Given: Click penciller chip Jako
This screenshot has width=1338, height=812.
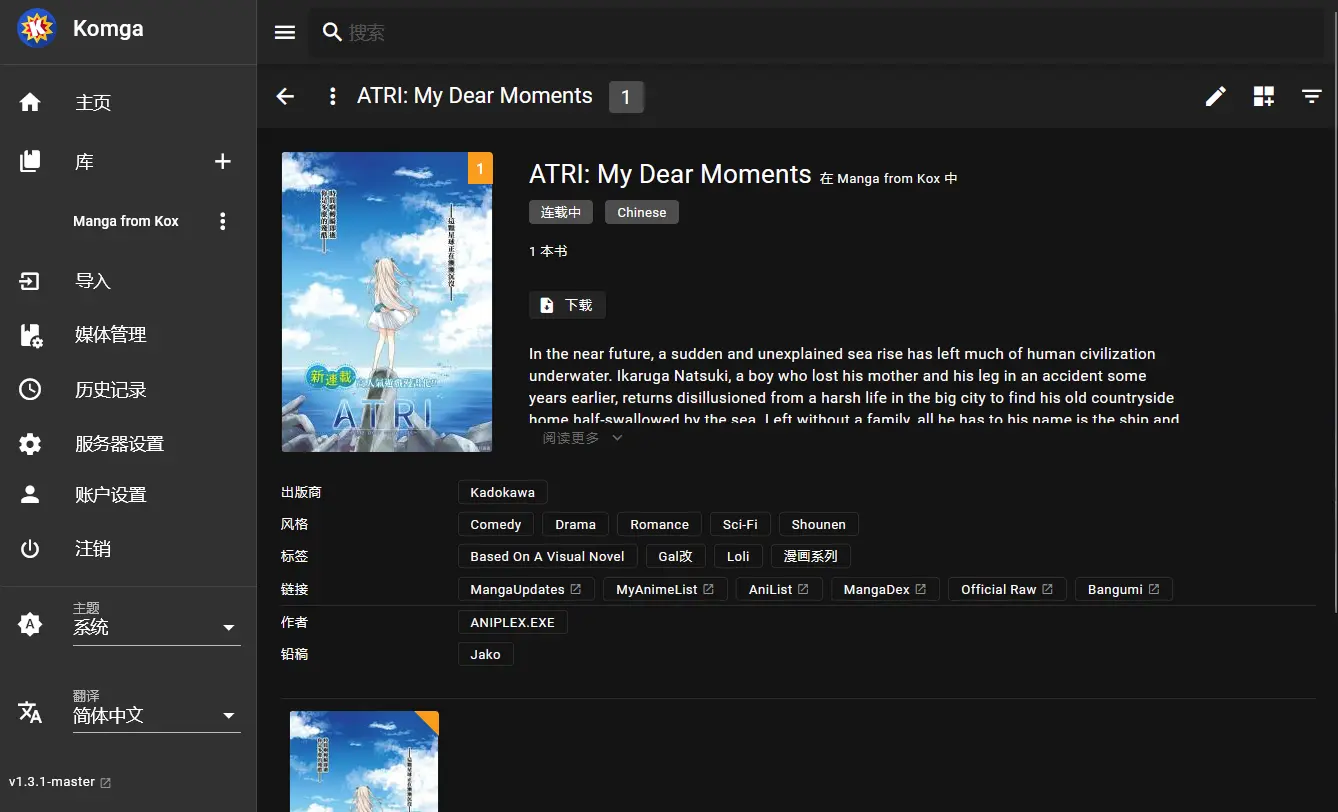Looking at the screenshot, I should tap(486, 654).
